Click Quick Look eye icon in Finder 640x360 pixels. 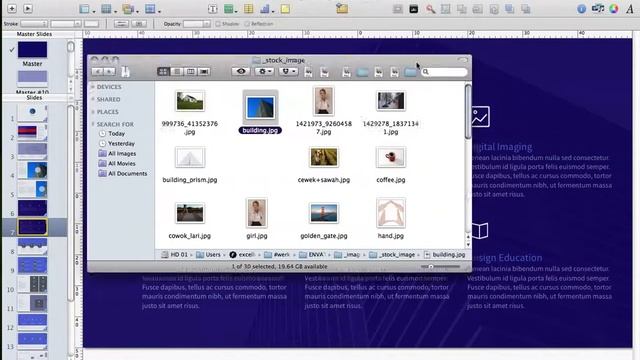click(x=241, y=71)
